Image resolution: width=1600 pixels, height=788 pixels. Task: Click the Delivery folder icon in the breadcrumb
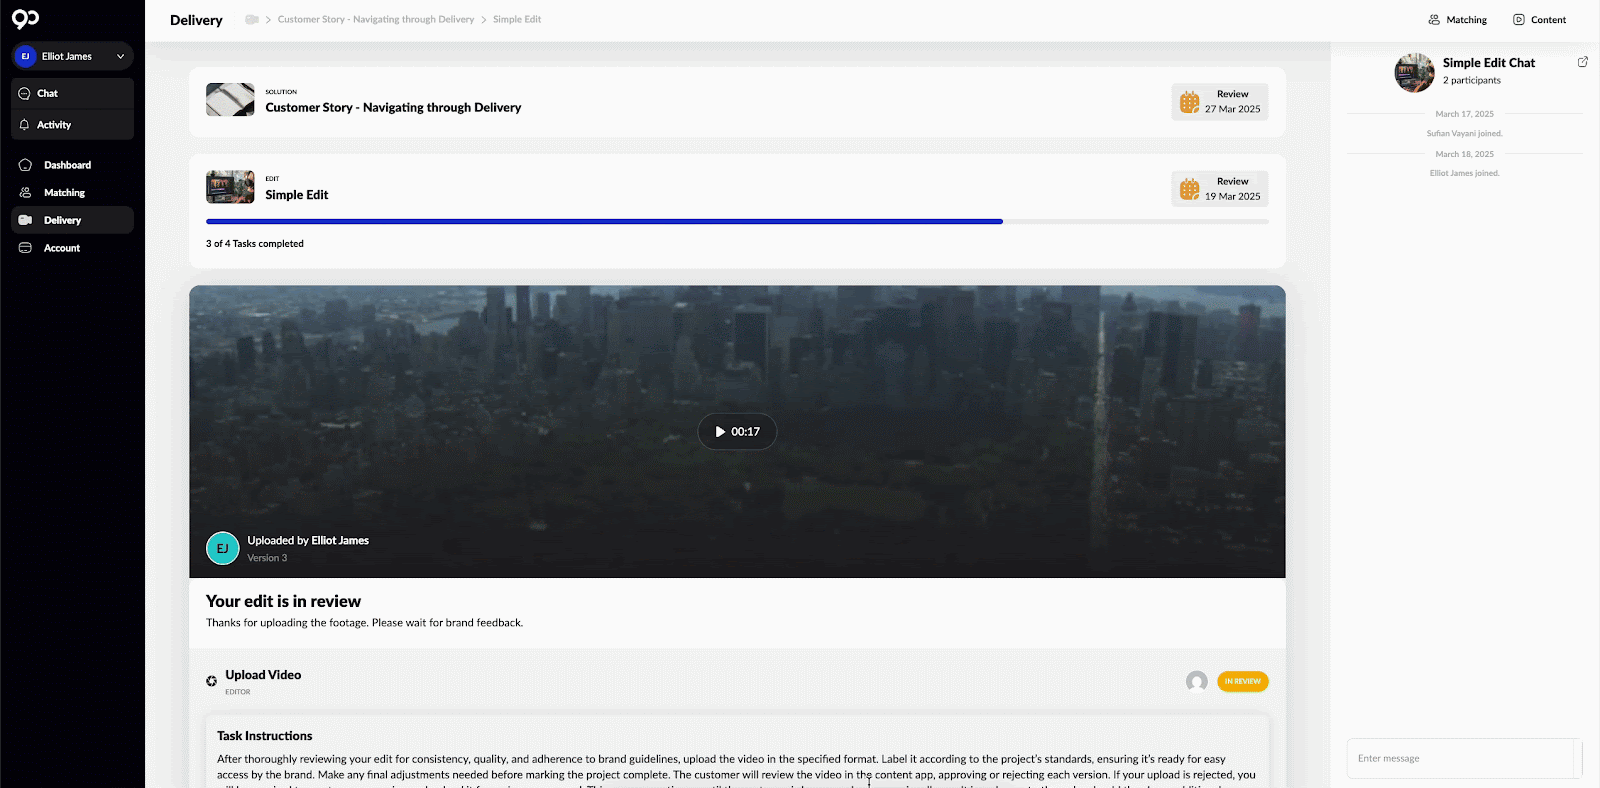[x=252, y=20]
